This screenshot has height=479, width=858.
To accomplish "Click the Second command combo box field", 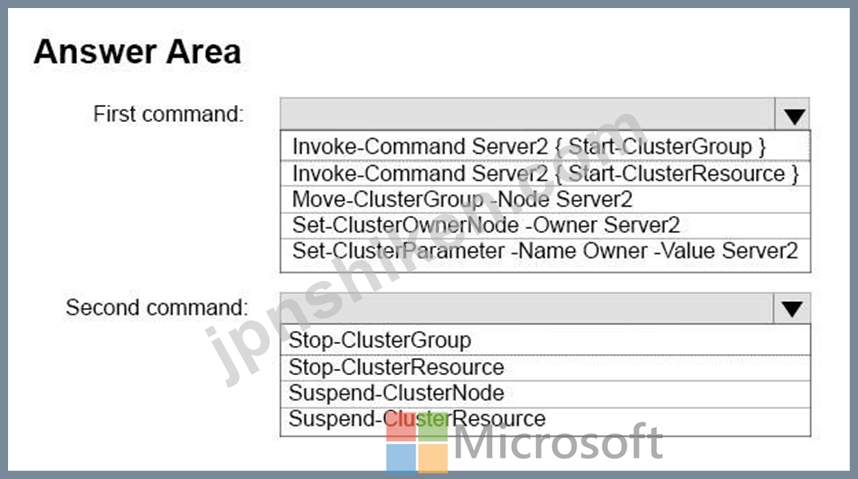I will click(527, 308).
